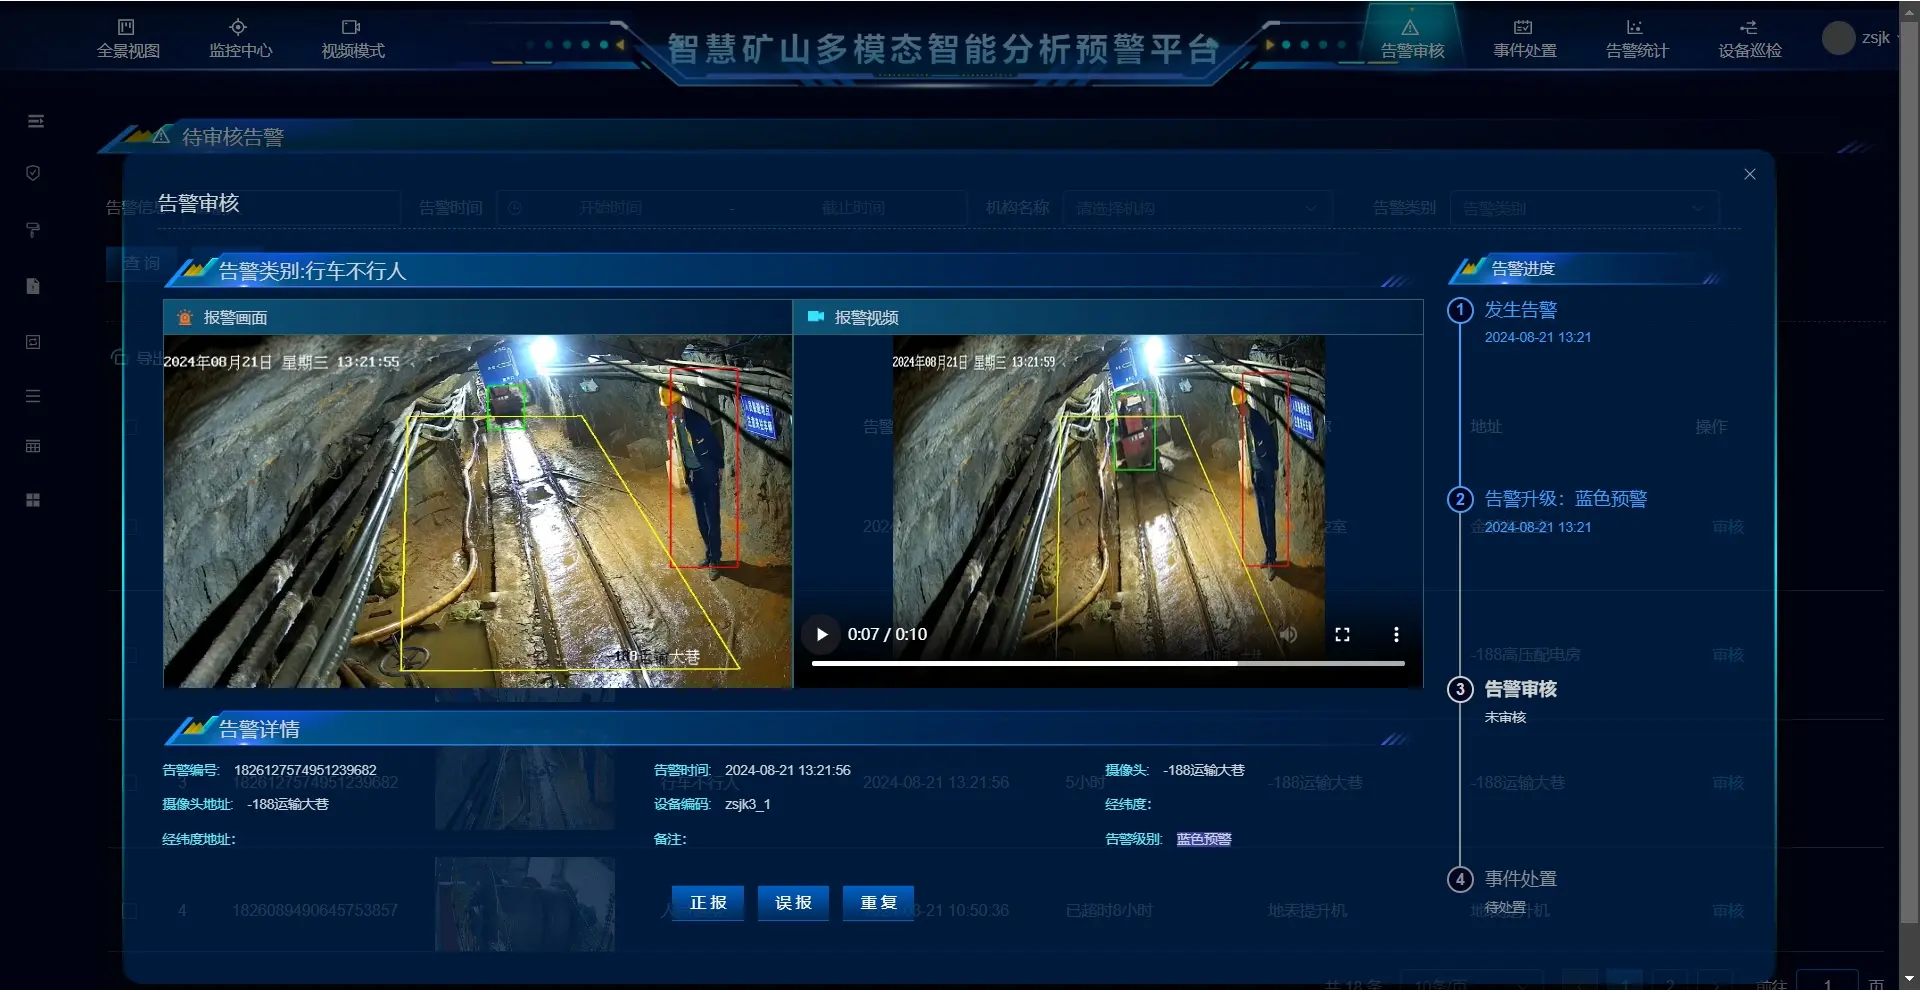
Task: Click the three-lines icon in left sidebar
Action: 33,396
